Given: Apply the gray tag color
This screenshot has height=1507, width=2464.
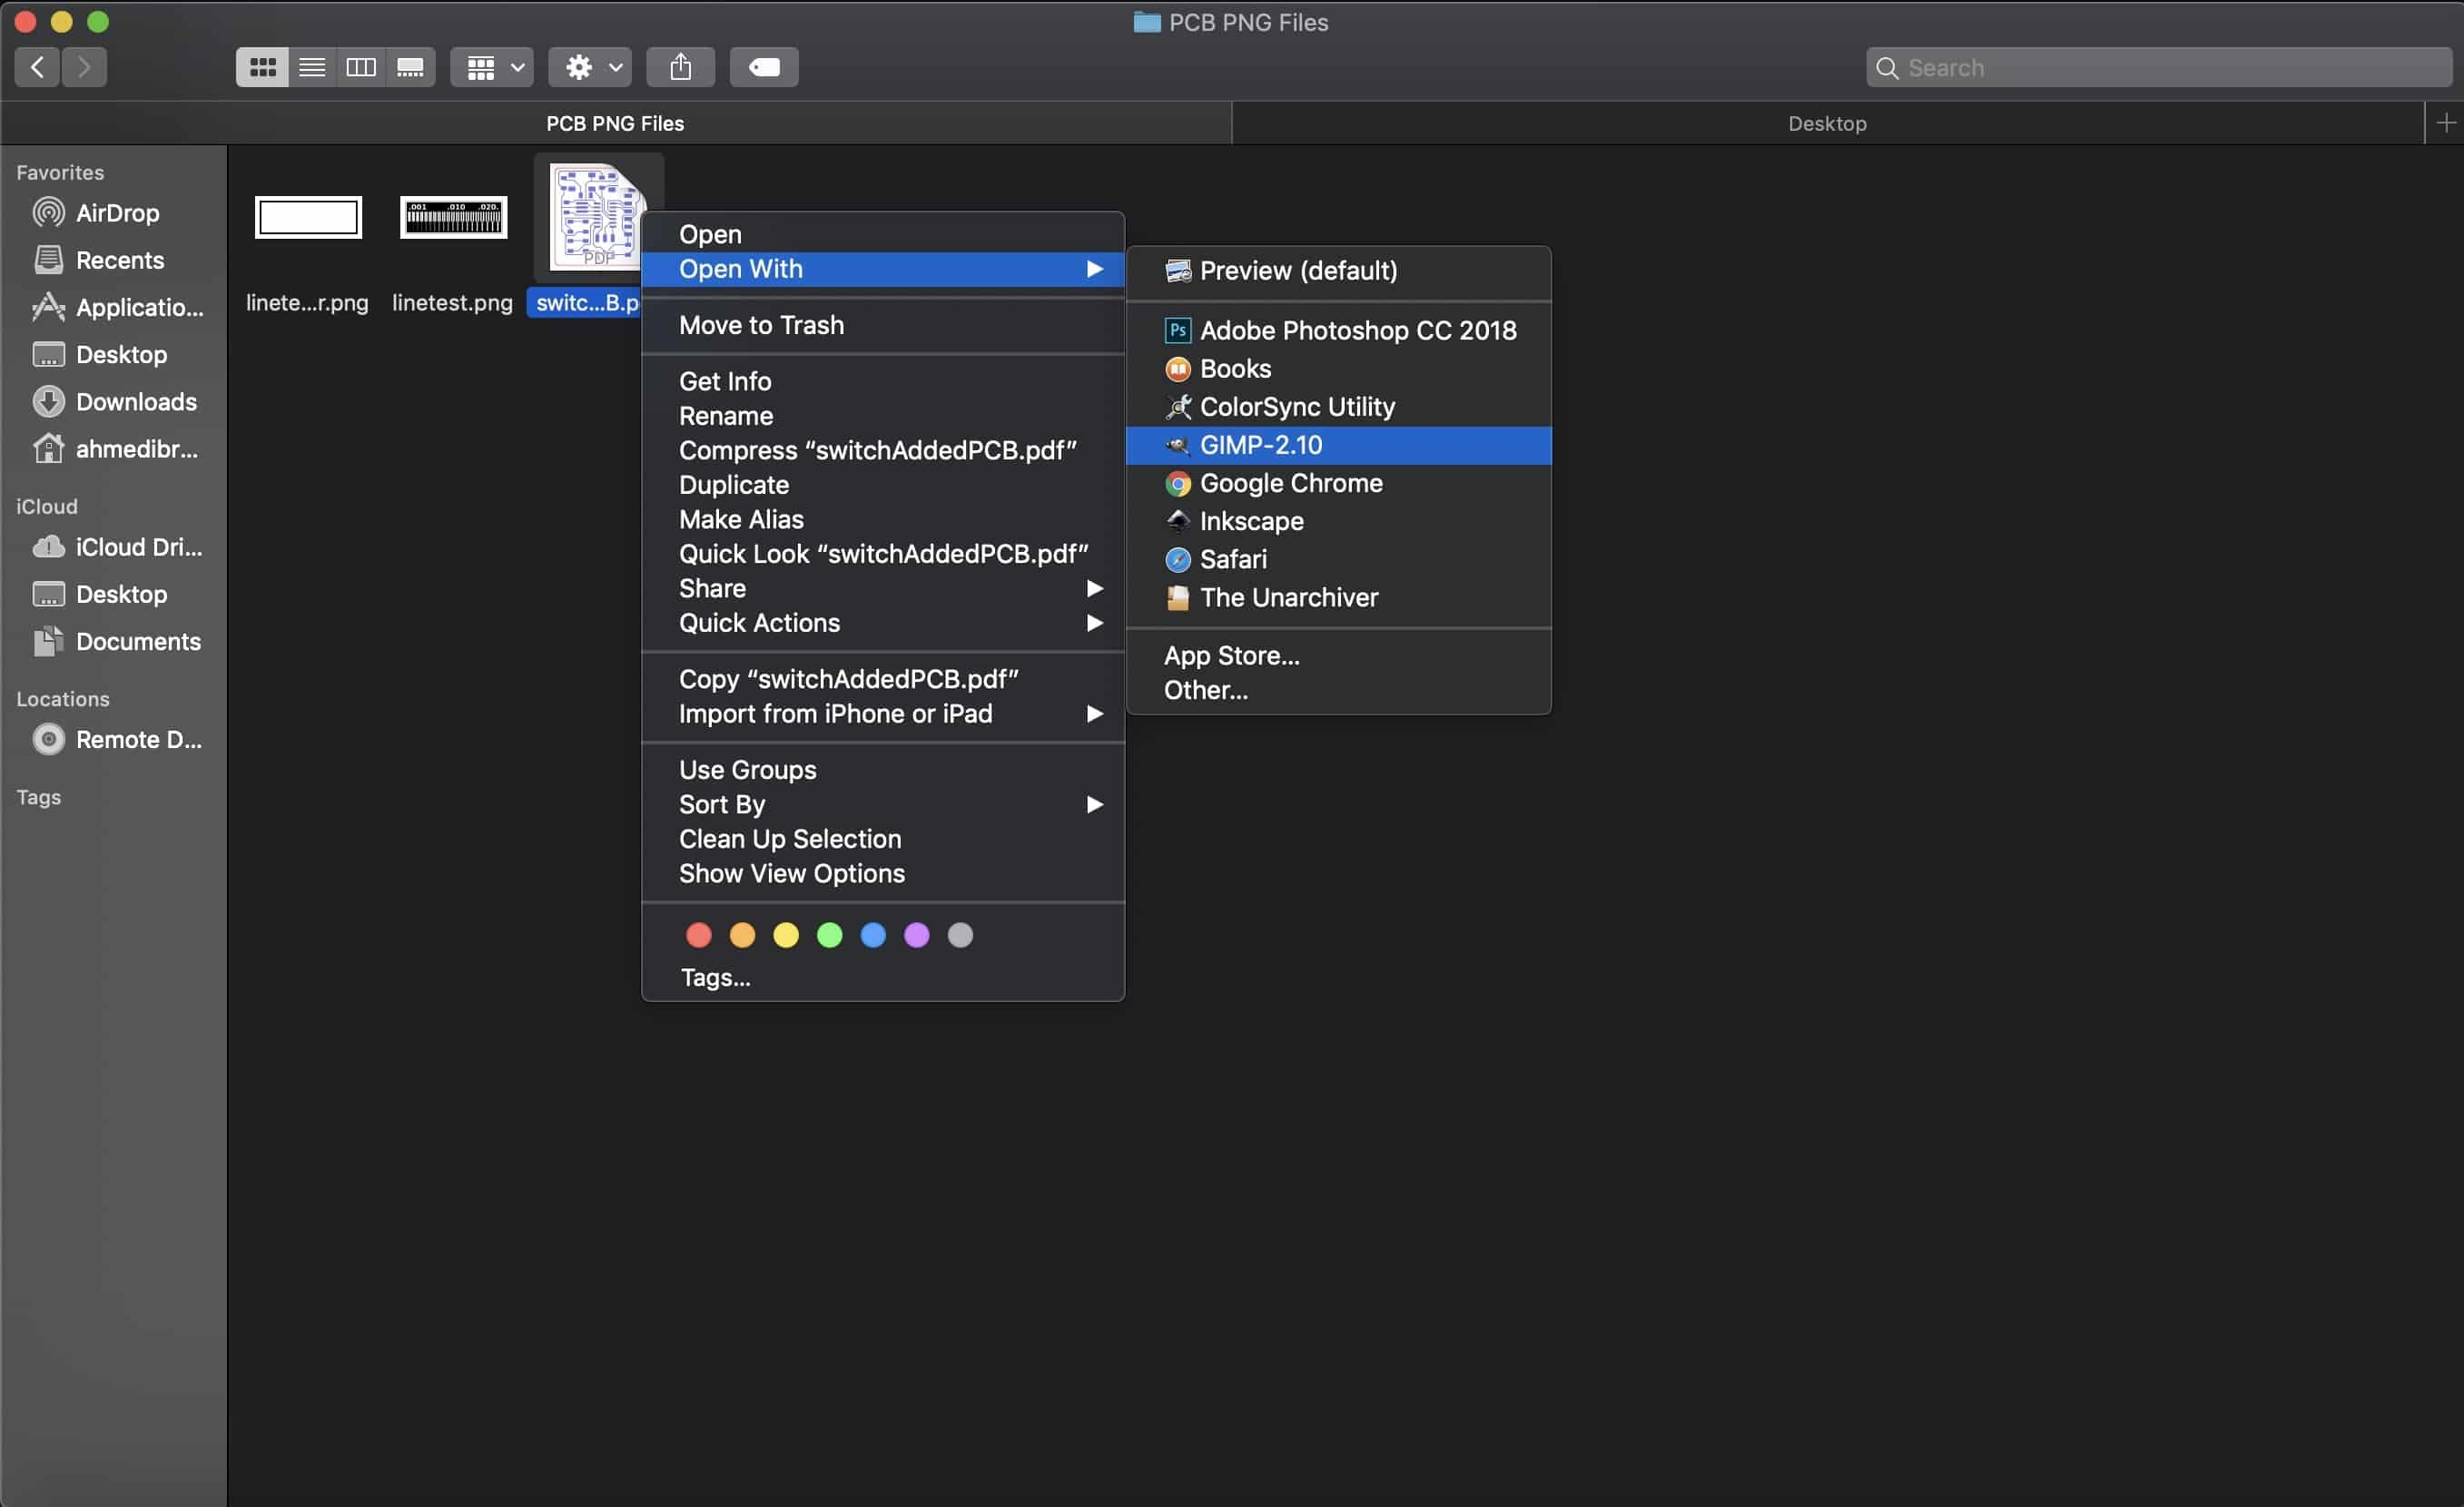Looking at the screenshot, I should (960, 934).
